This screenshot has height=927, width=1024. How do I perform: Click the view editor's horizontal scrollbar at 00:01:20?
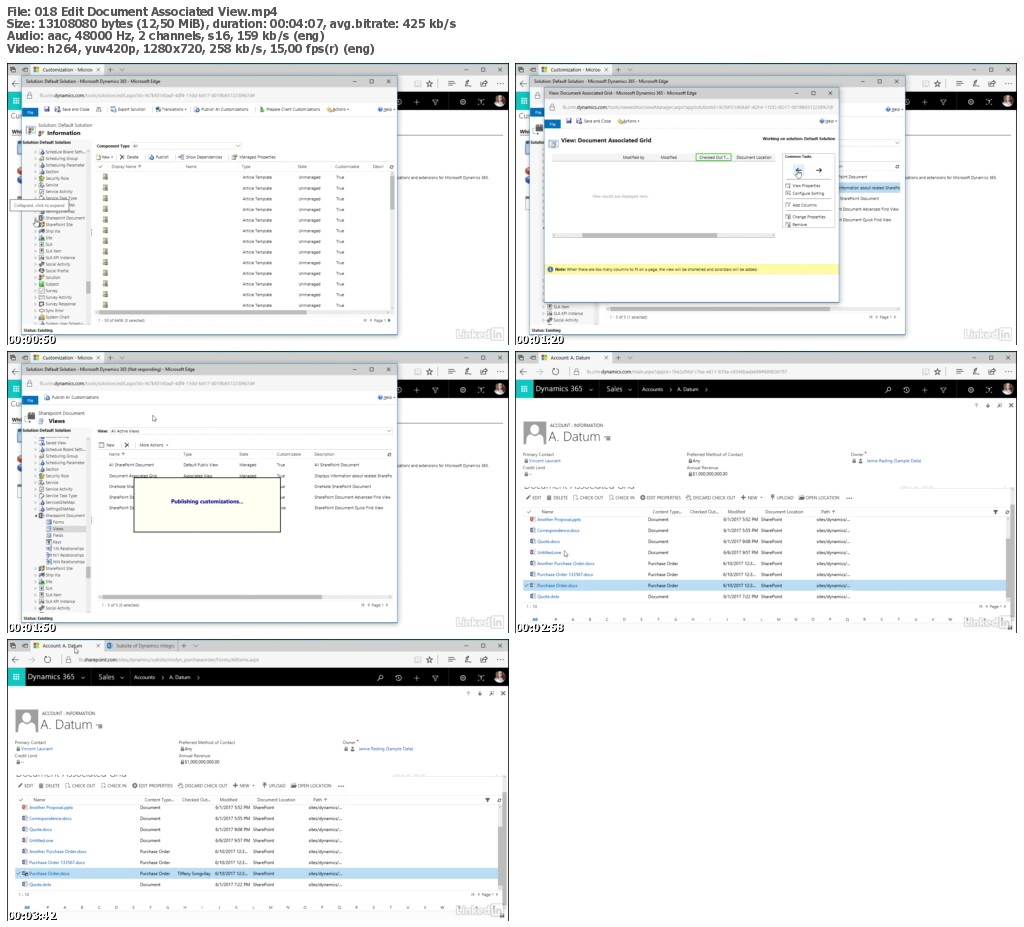650,235
